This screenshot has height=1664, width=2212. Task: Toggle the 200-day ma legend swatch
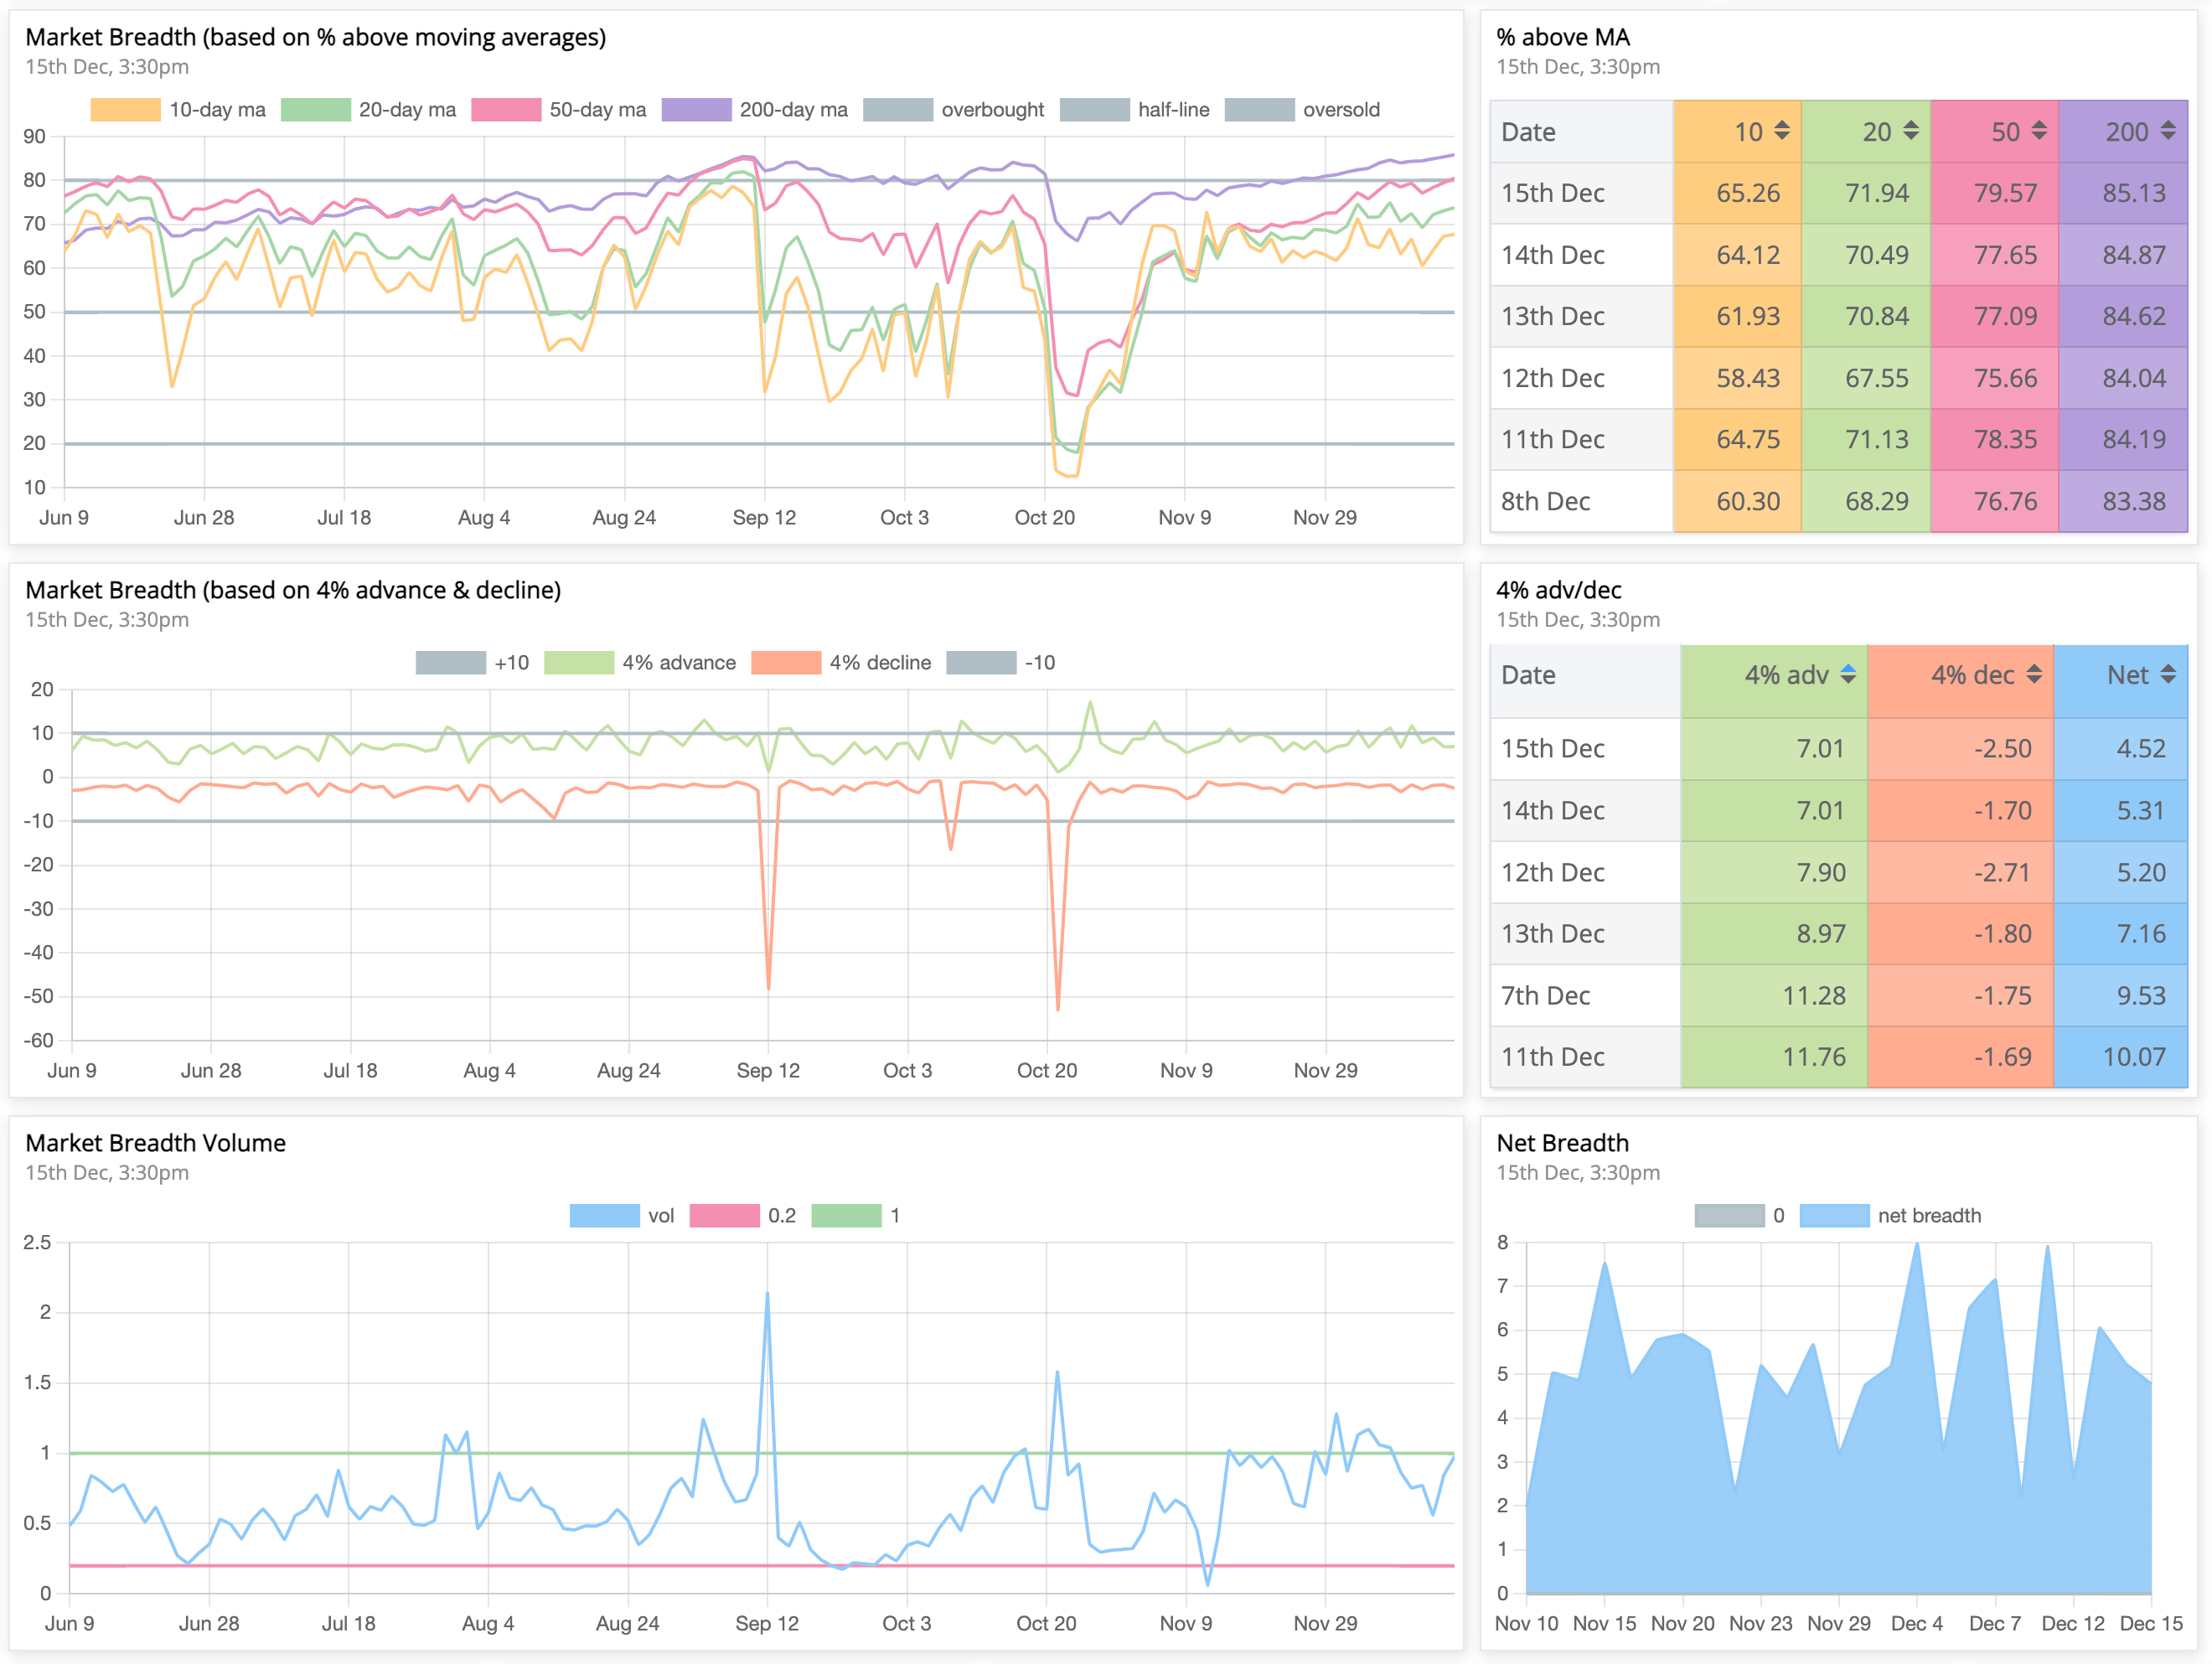coord(697,110)
